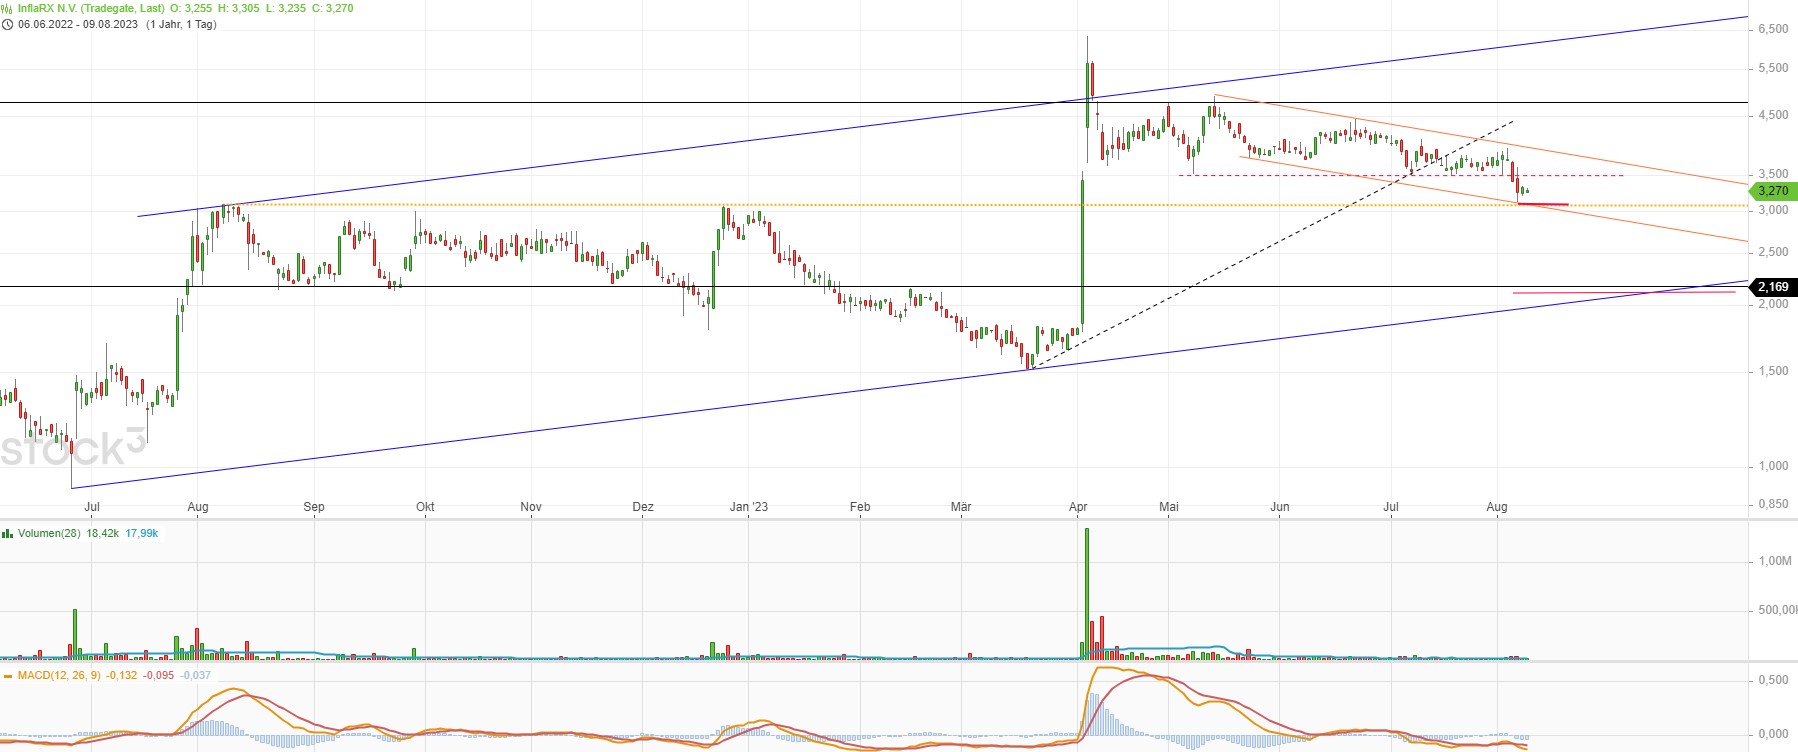The image size is (1798, 752).
Task: Open the date range 06.06.2022 - 09.08.2023 selector
Action: (x=78, y=25)
